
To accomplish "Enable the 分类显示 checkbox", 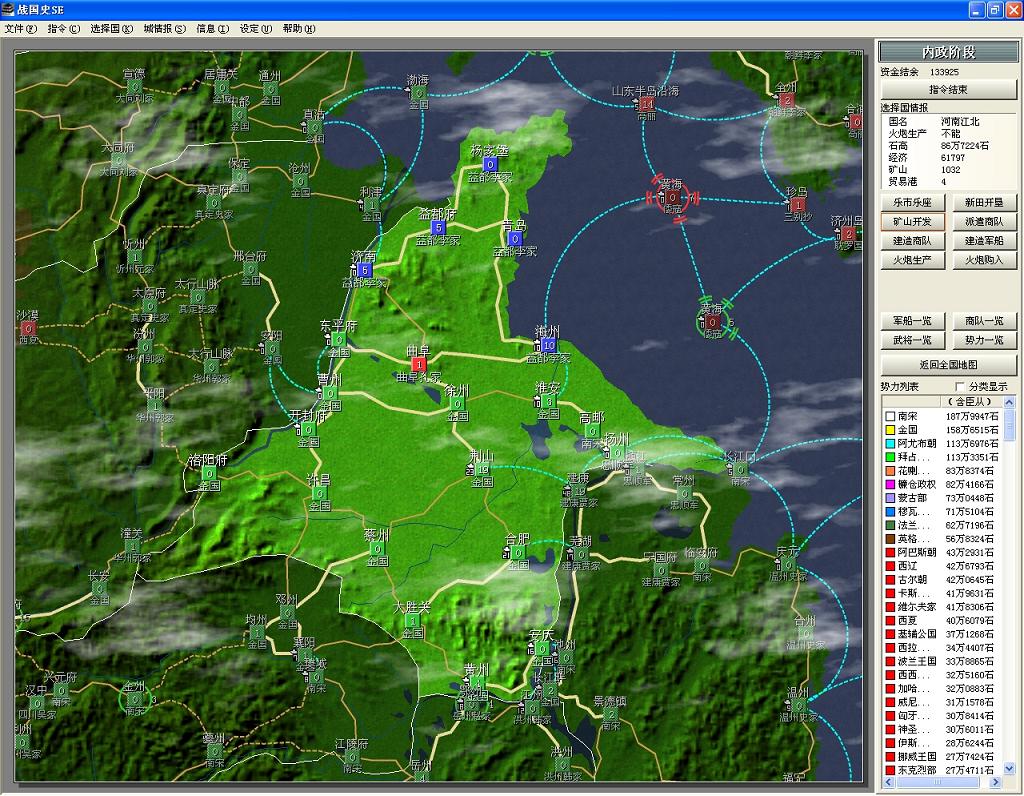I will tap(960, 387).
